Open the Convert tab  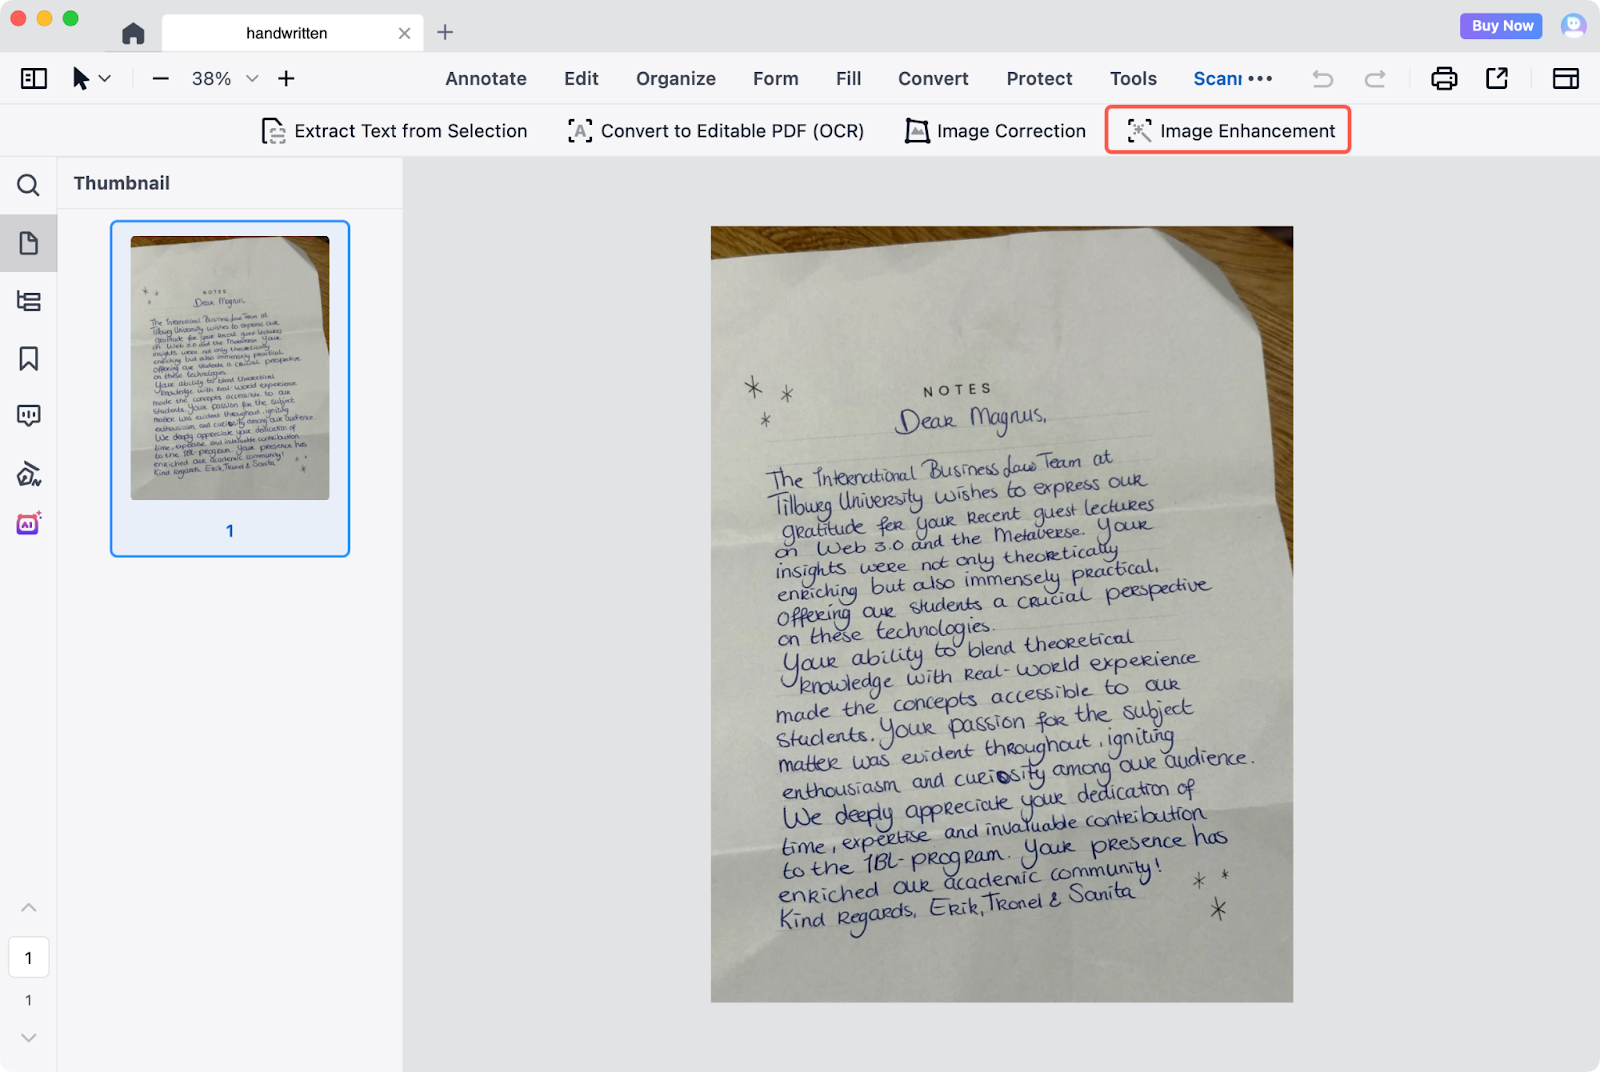point(932,79)
